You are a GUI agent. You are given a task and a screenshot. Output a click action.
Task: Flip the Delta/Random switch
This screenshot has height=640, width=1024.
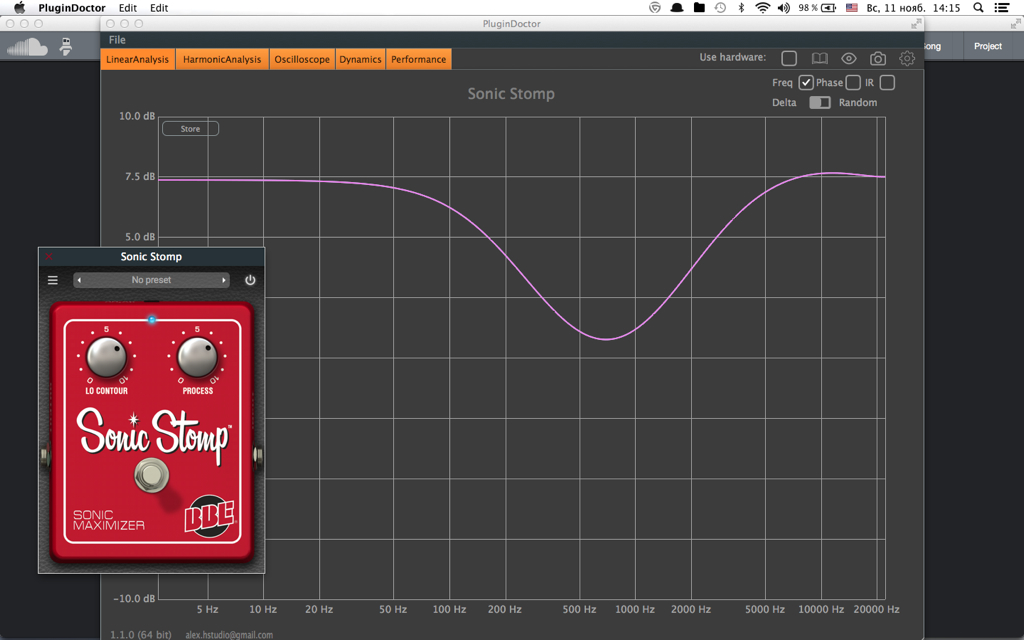click(x=820, y=103)
